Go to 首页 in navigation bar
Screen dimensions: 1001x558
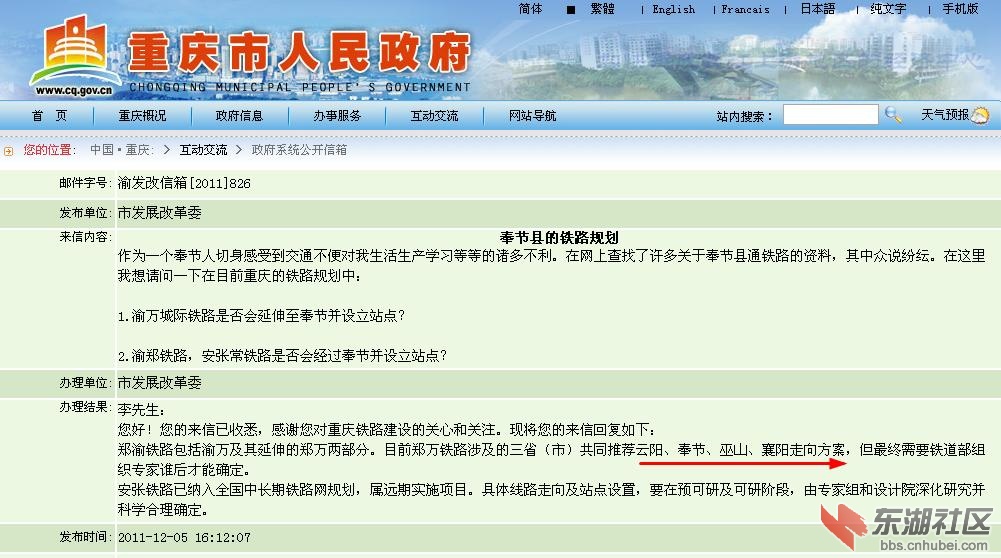pos(49,116)
